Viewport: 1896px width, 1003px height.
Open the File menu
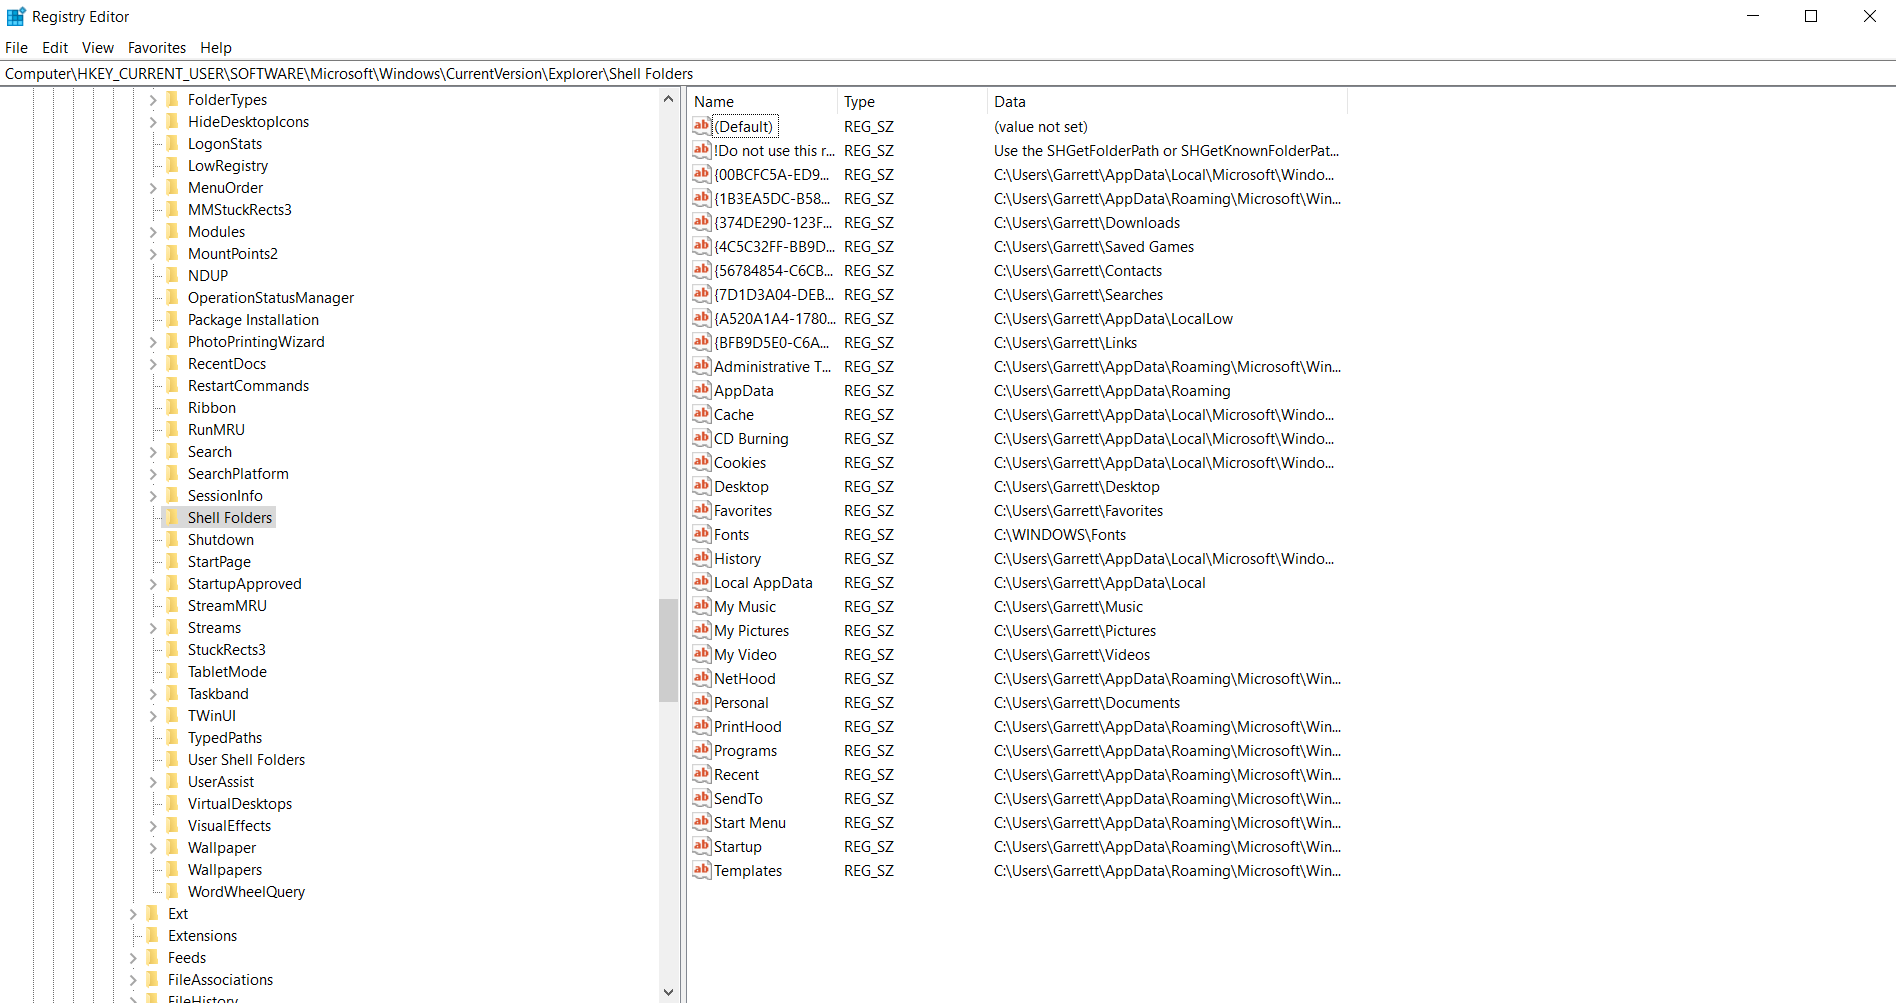coord(16,47)
